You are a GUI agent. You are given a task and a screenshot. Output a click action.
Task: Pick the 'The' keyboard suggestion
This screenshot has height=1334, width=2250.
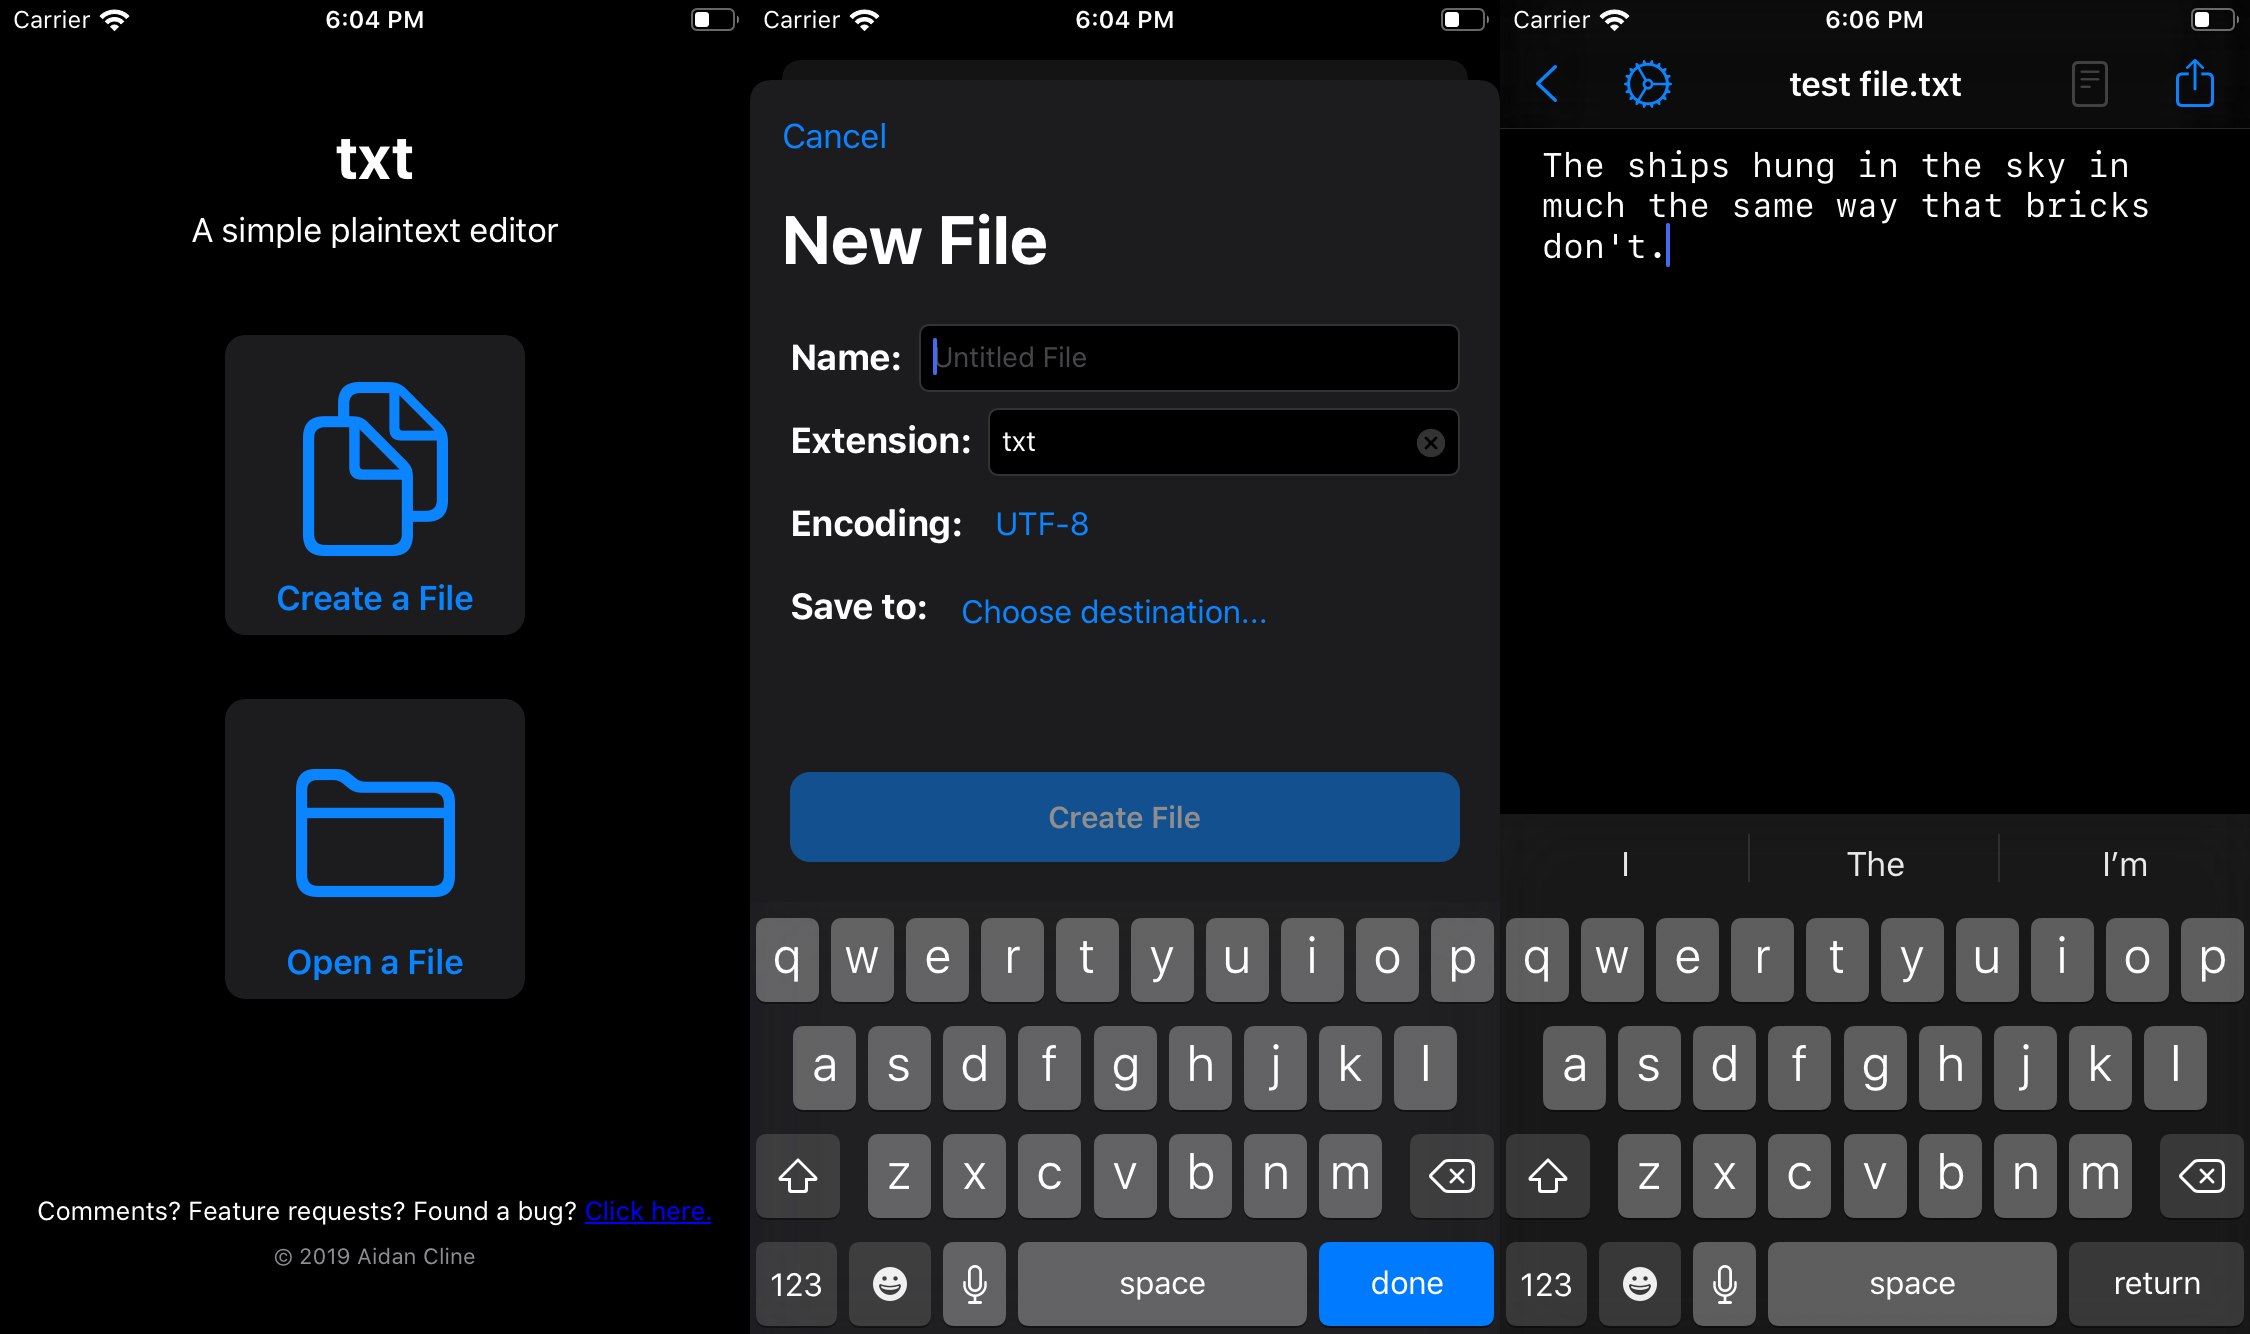1875,864
